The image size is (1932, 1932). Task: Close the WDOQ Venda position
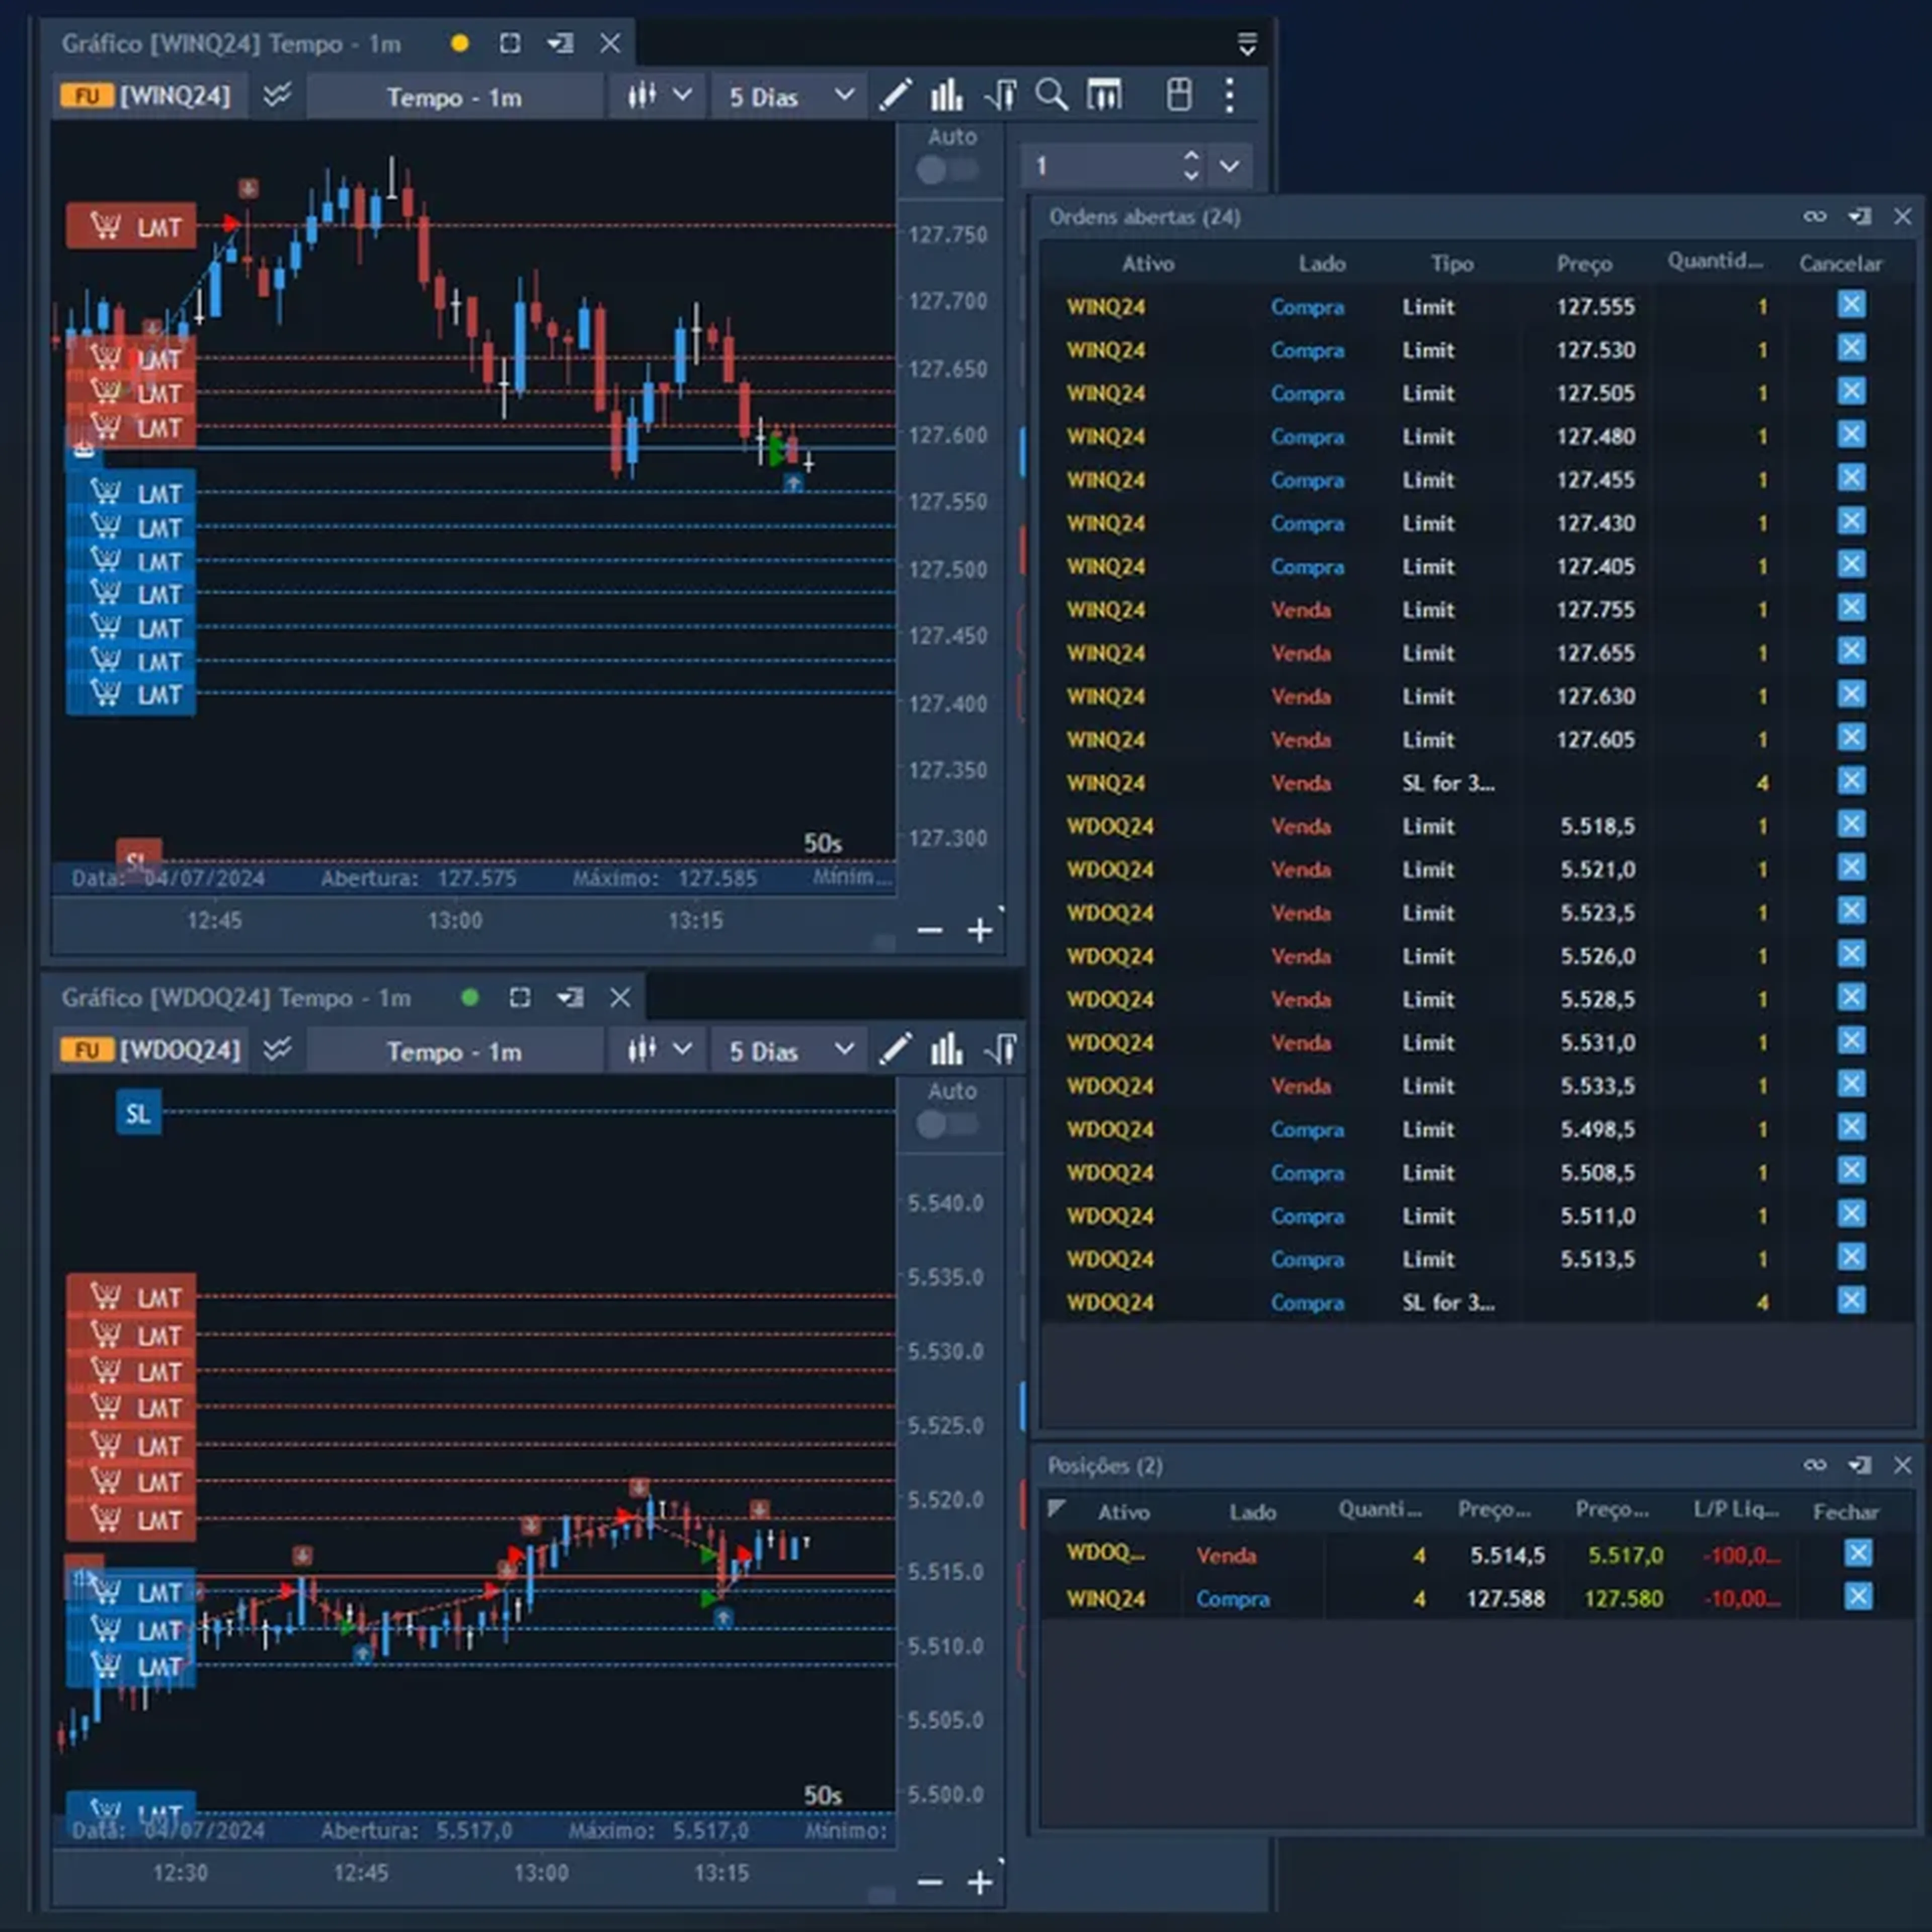tap(1857, 1553)
